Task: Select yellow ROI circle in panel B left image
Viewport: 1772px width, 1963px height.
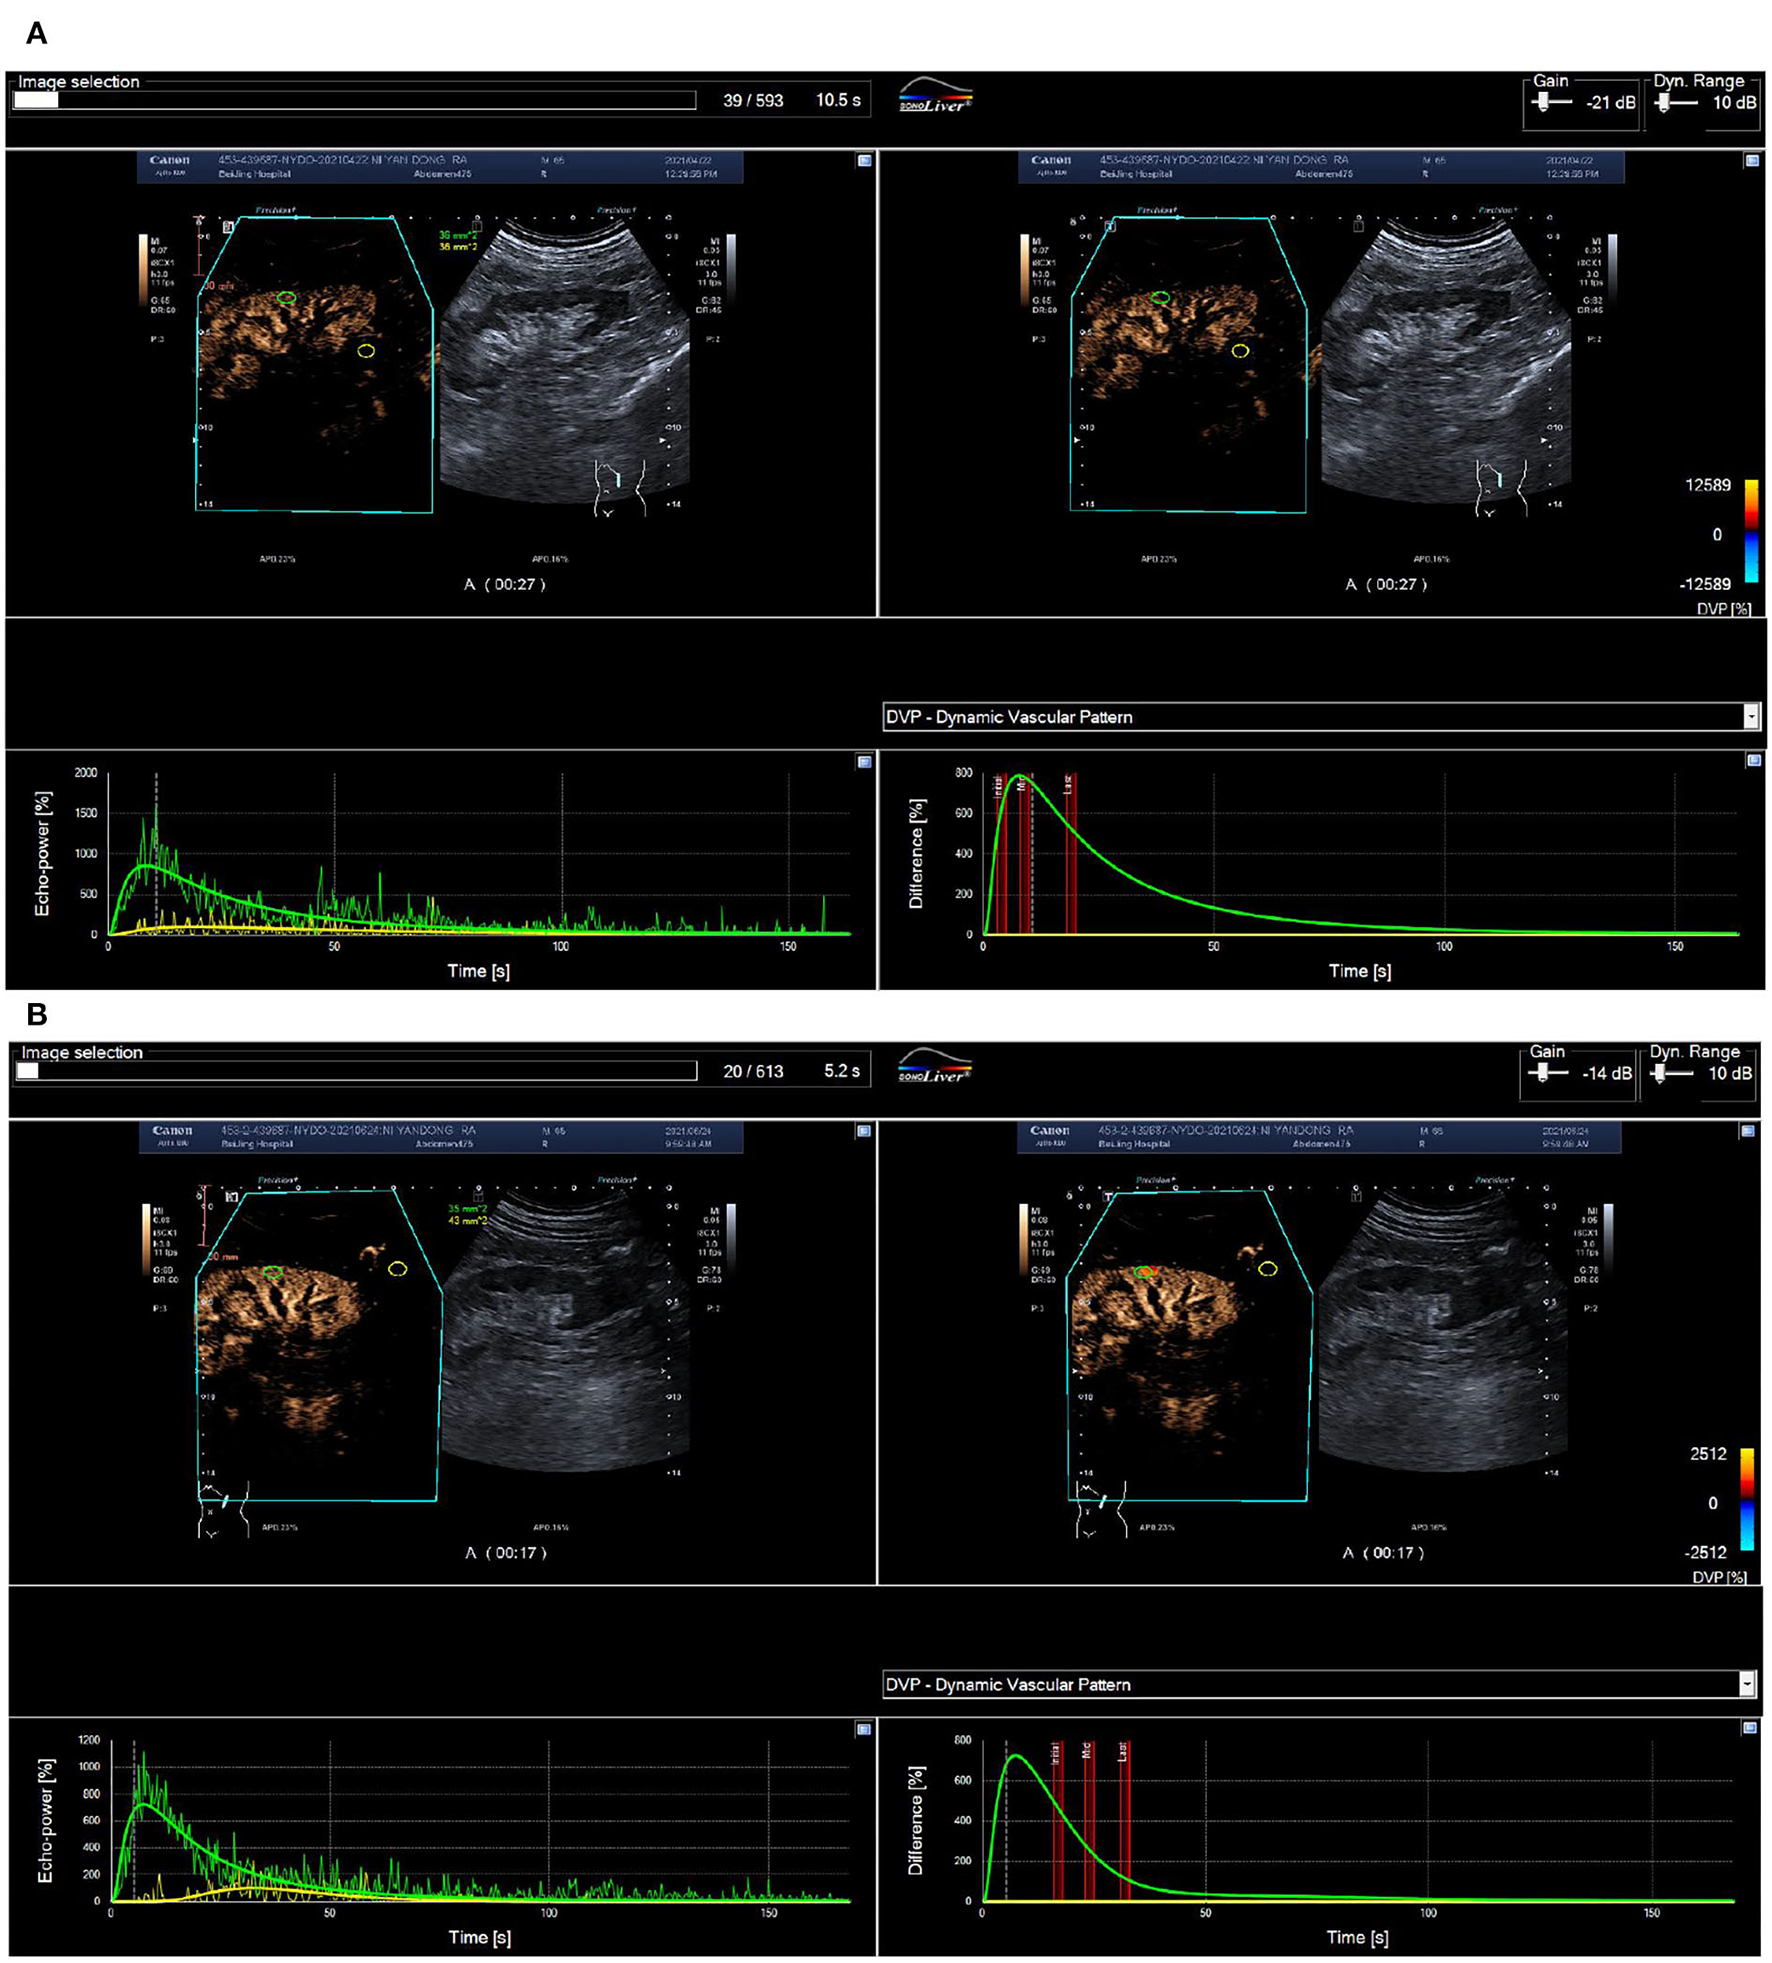Action: [397, 1269]
